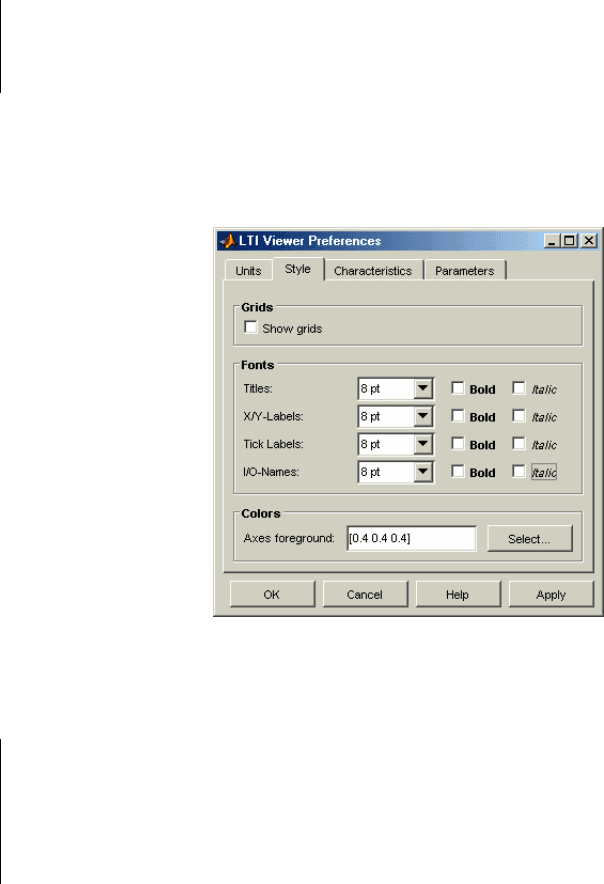Click the MATLAB logo icon in title bar

(228, 241)
